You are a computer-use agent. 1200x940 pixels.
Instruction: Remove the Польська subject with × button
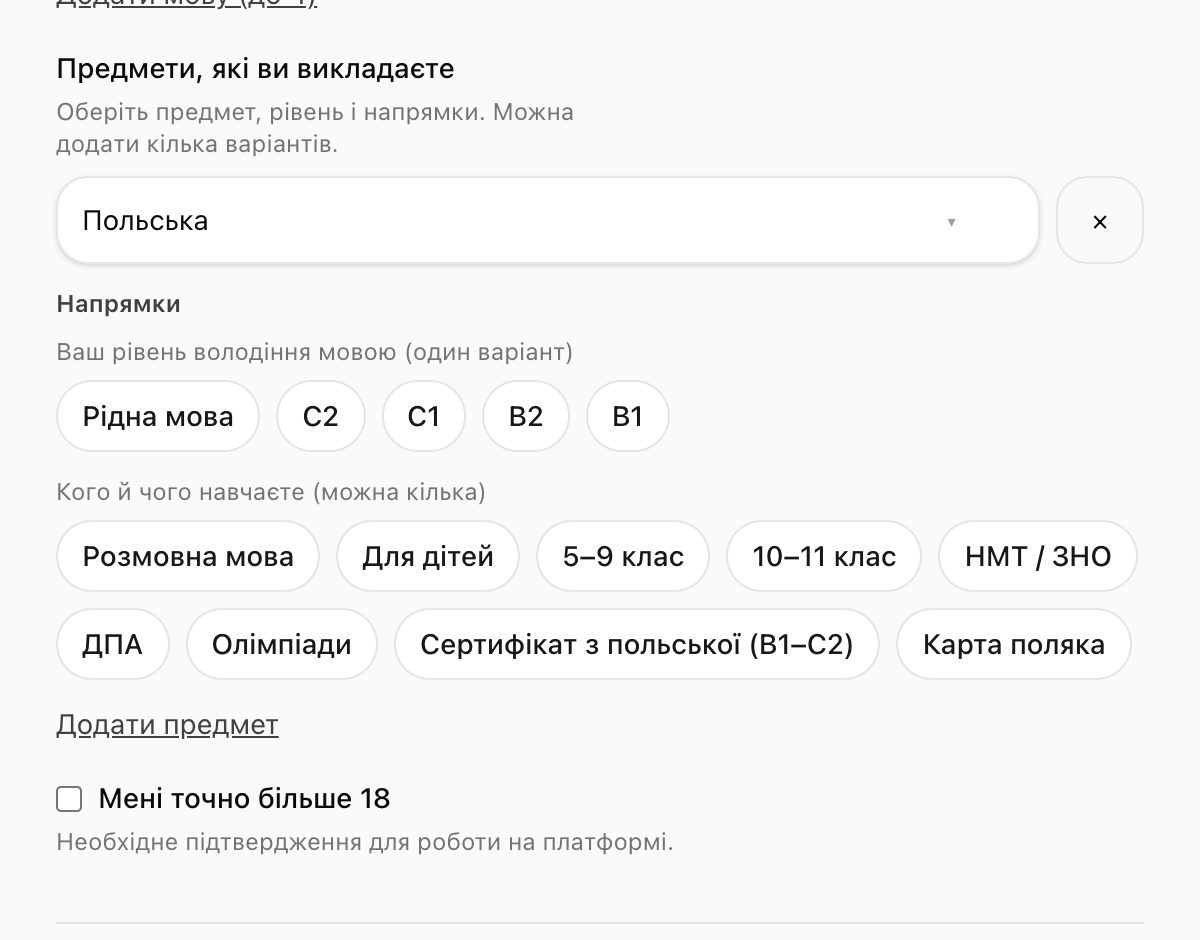(1100, 220)
